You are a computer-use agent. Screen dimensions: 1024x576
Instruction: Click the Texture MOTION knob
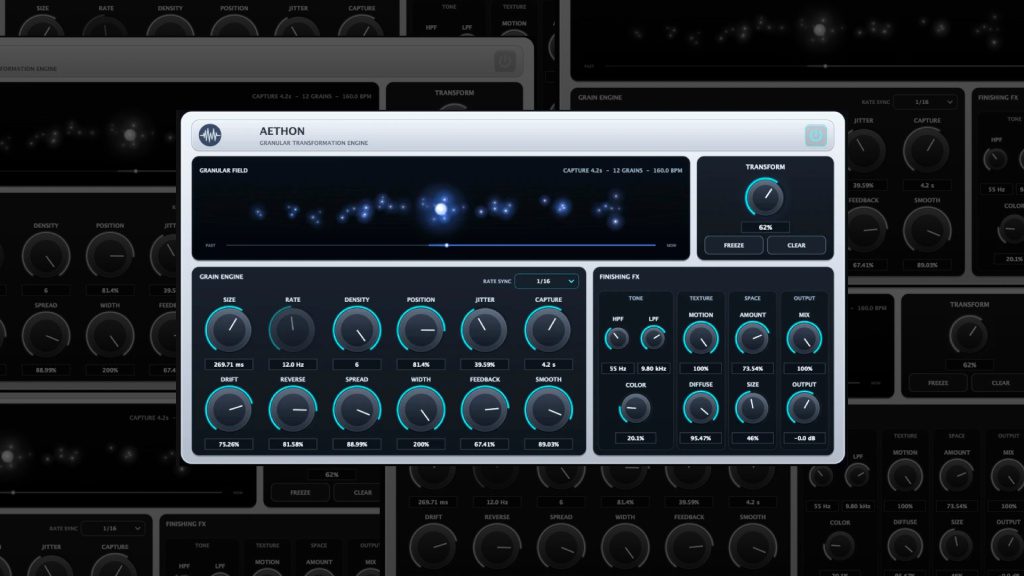tap(701, 339)
